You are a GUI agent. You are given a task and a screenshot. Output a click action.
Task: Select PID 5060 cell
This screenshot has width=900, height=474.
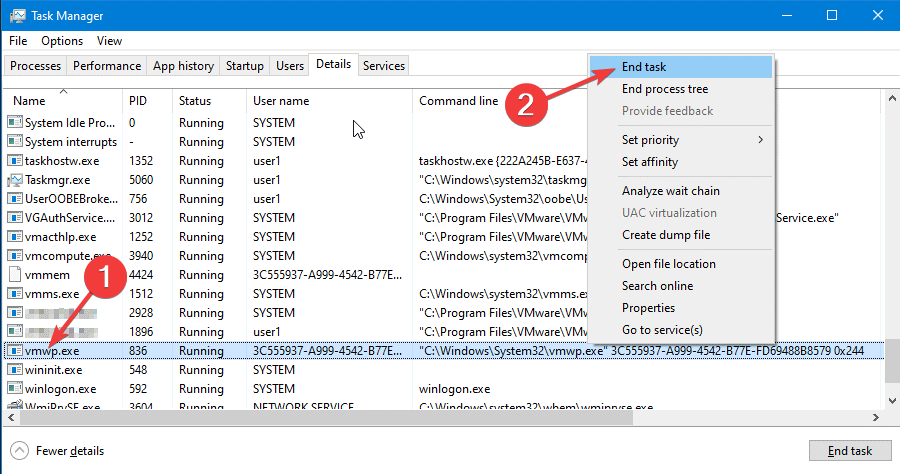point(141,180)
